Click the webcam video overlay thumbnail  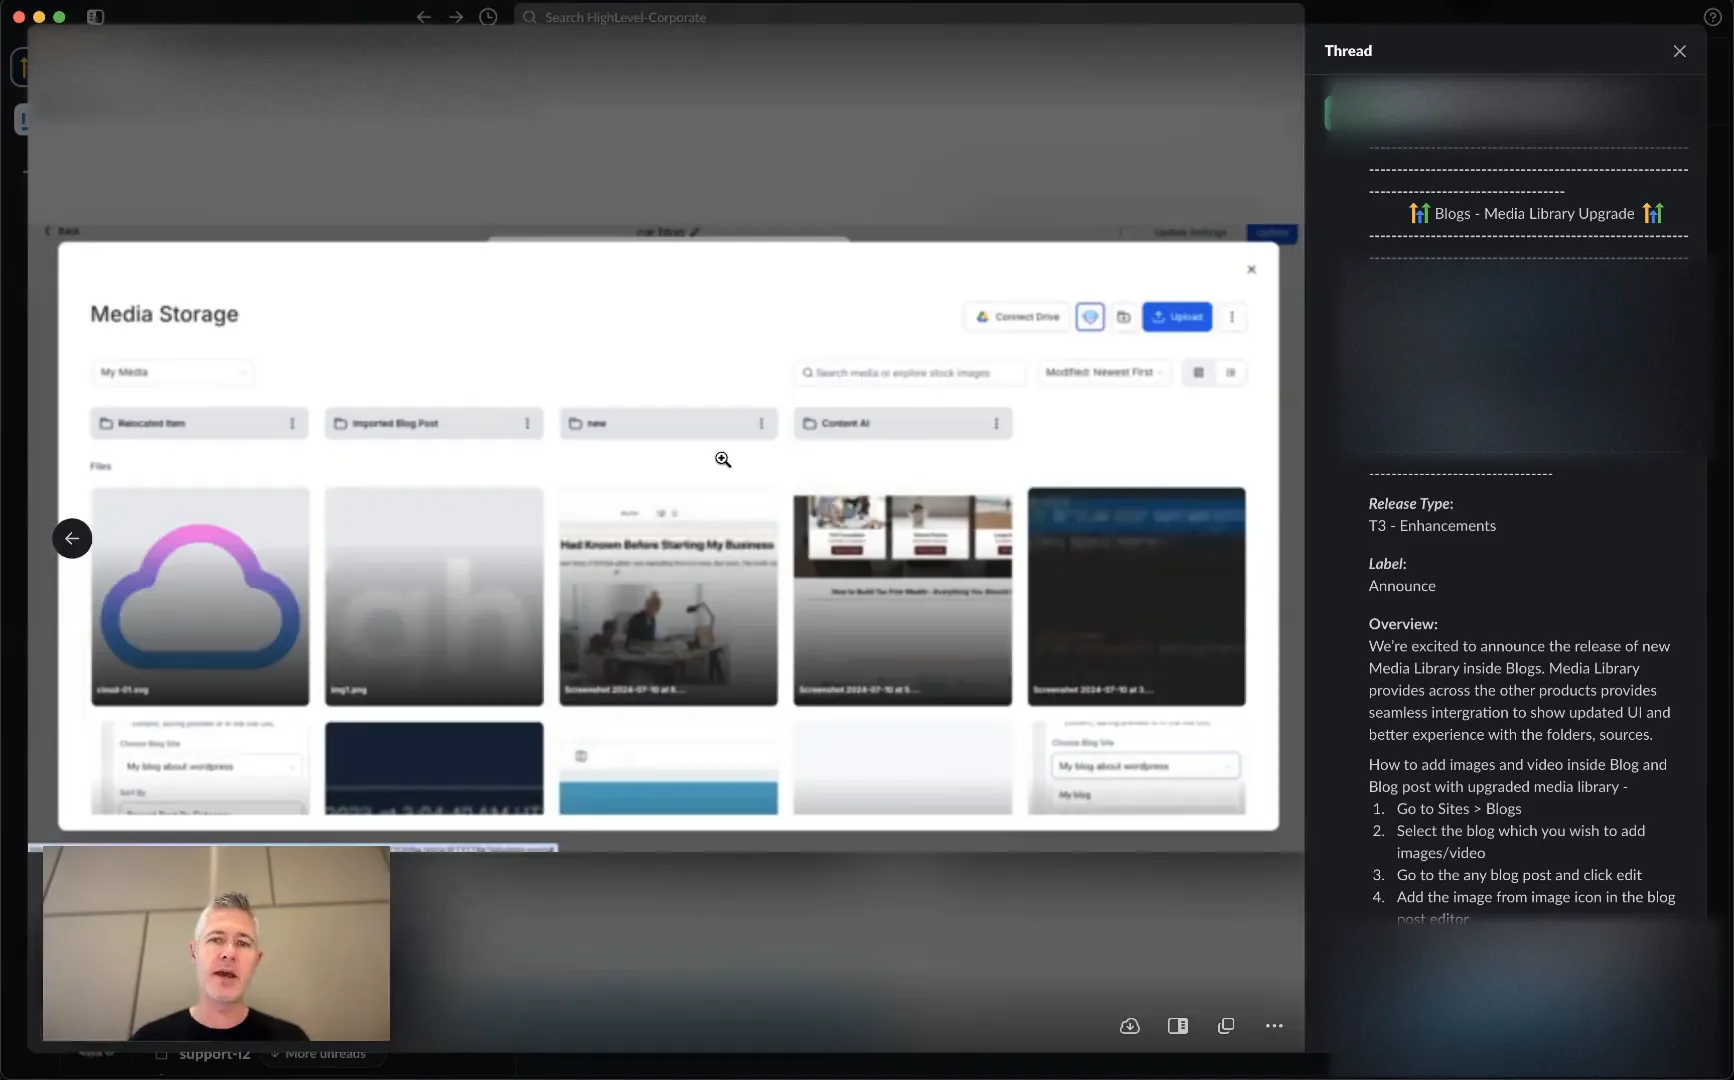click(x=216, y=943)
